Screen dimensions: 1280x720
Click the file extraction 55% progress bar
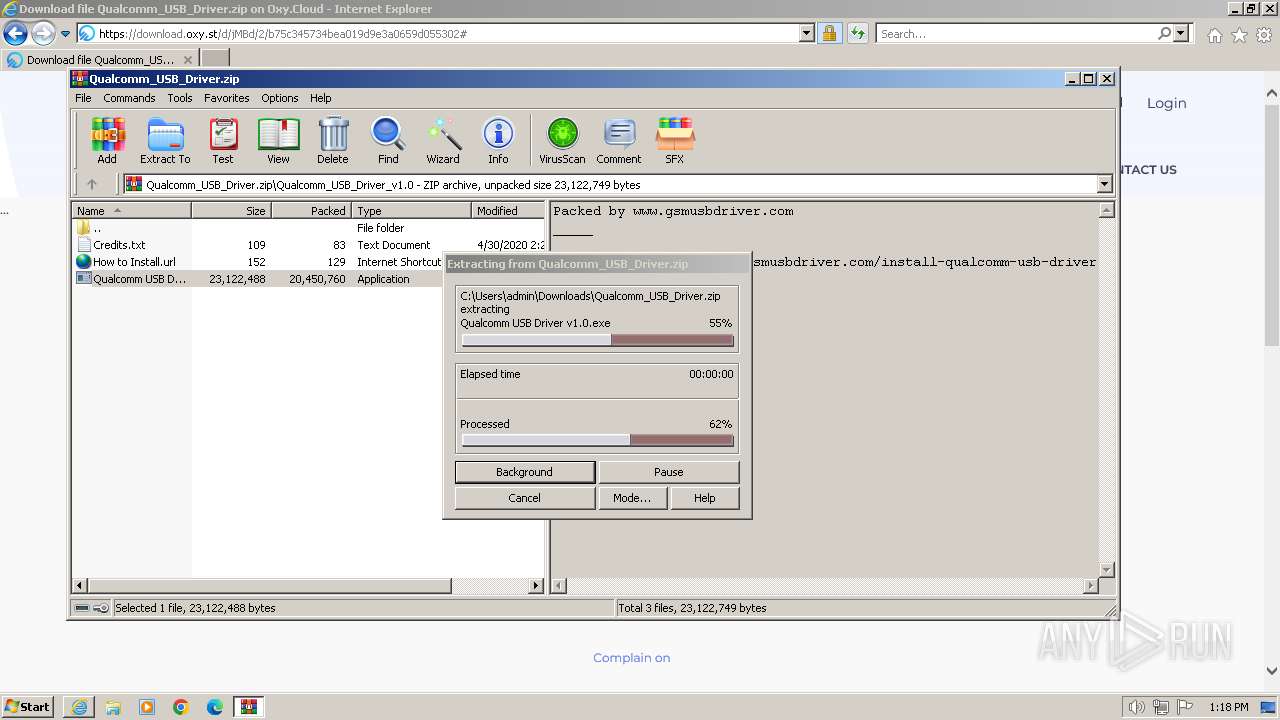click(597, 340)
